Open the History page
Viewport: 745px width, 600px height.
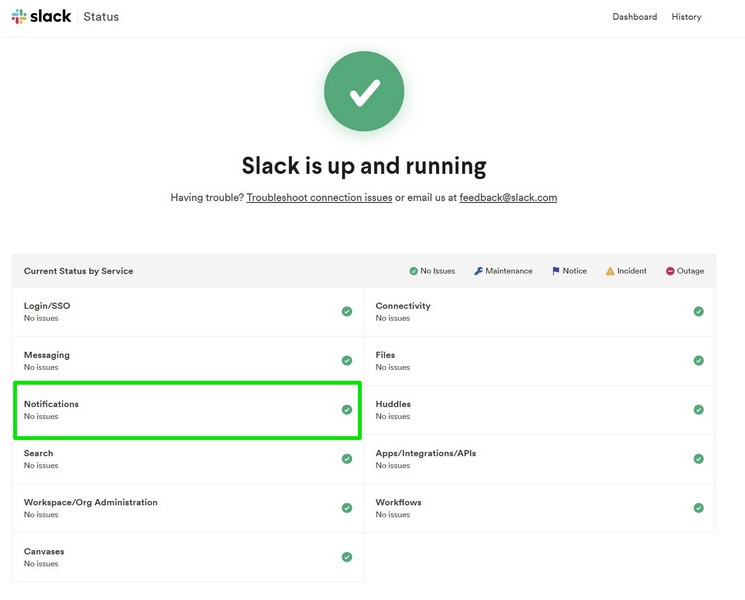point(686,17)
